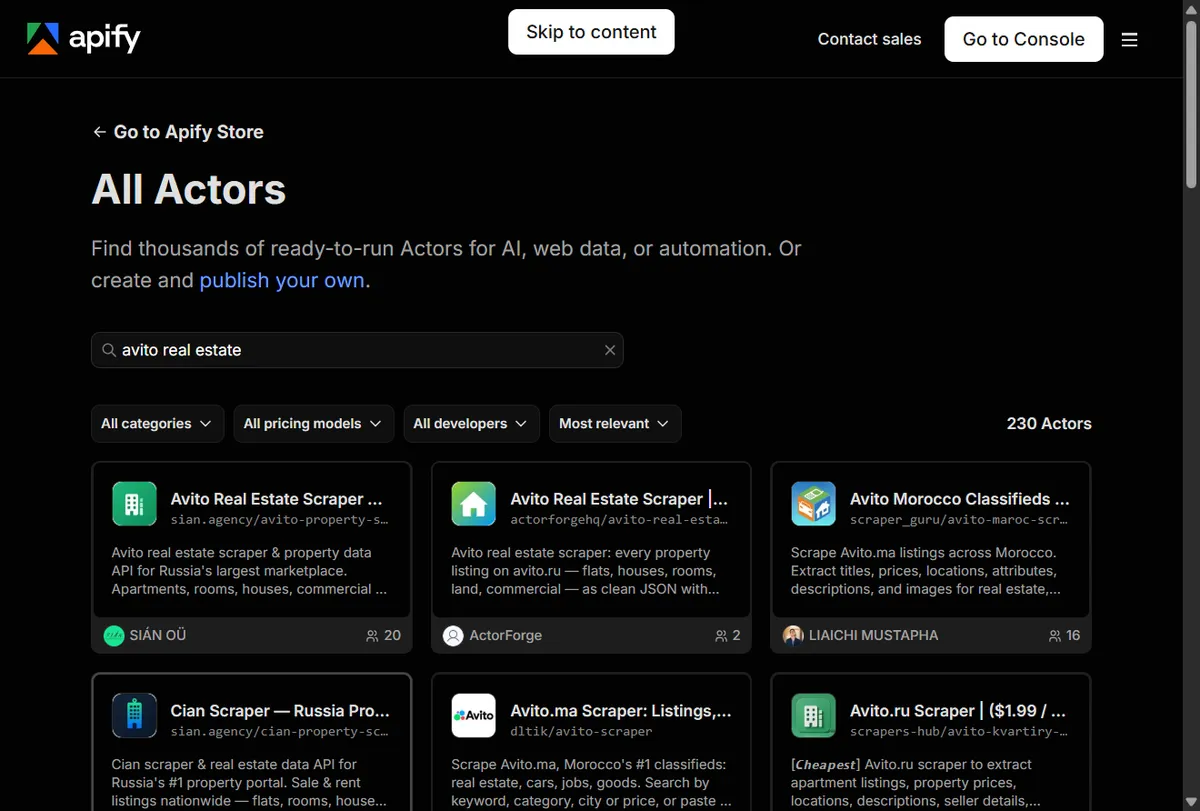Viewport: 1200px width, 811px height.
Task: Click the SIÁN OÜ developer avatar
Action: point(114,635)
